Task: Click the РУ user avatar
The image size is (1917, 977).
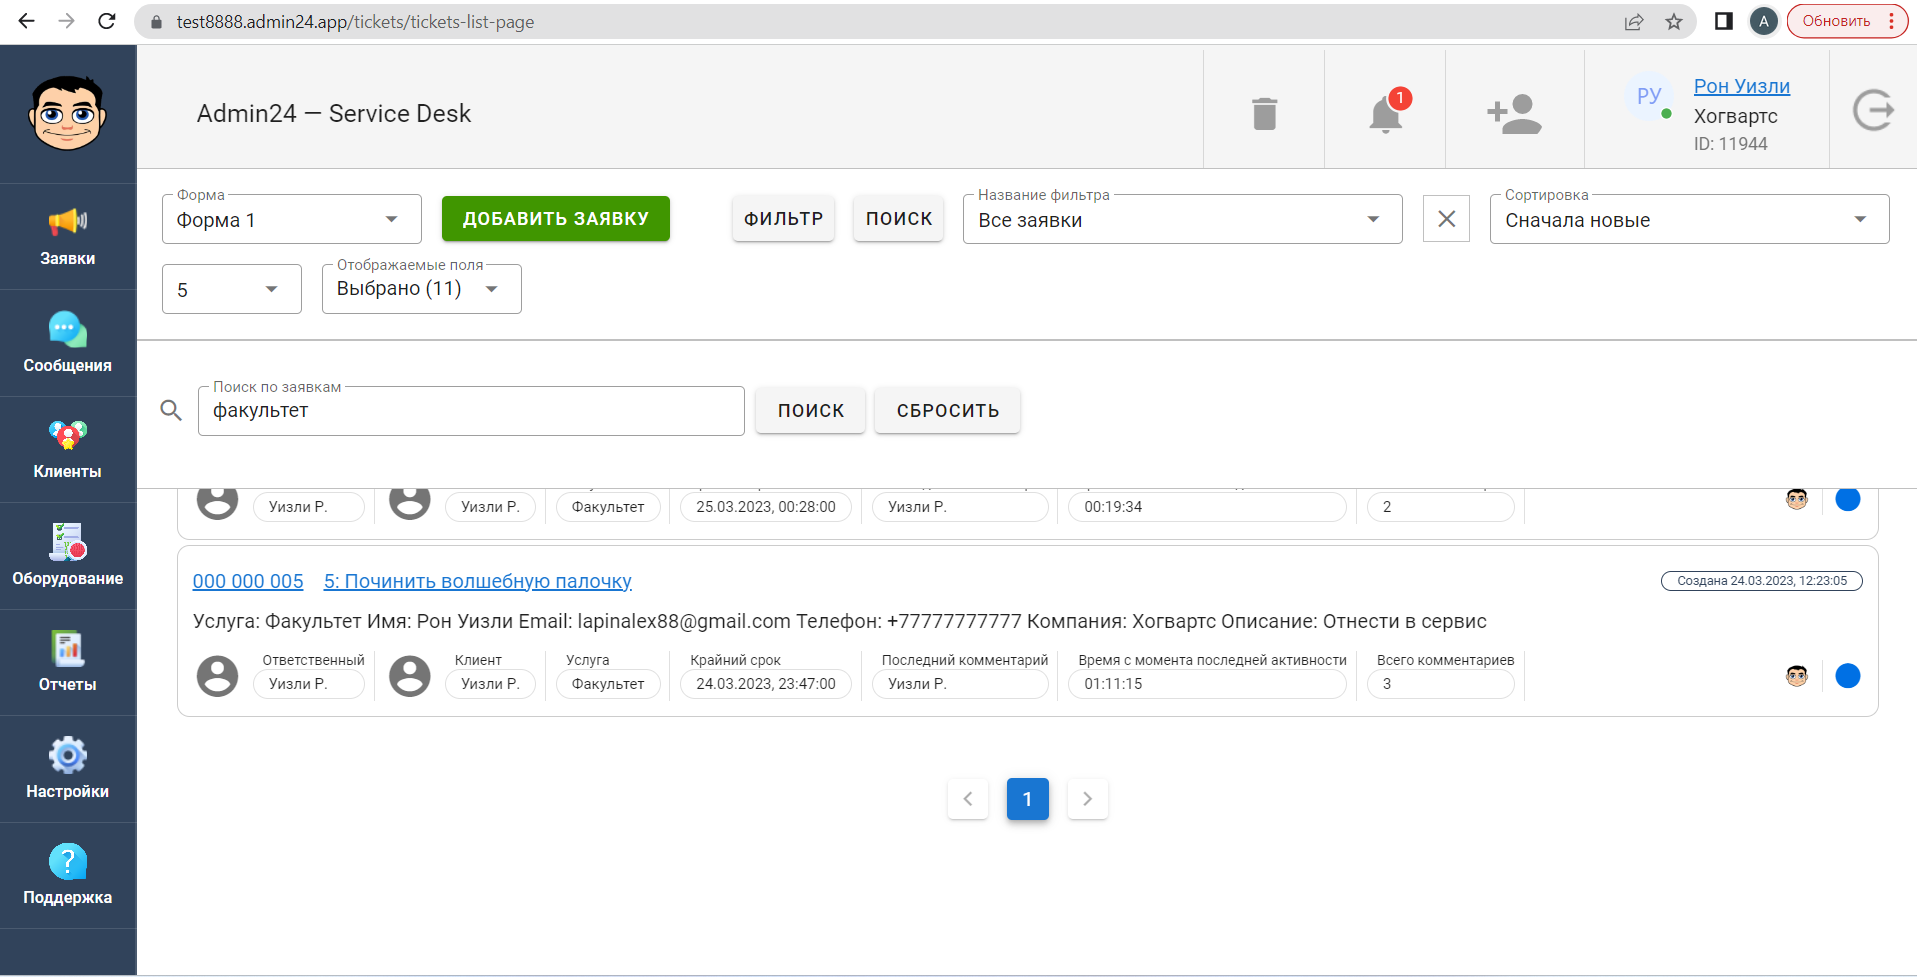Action: pos(1649,96)
